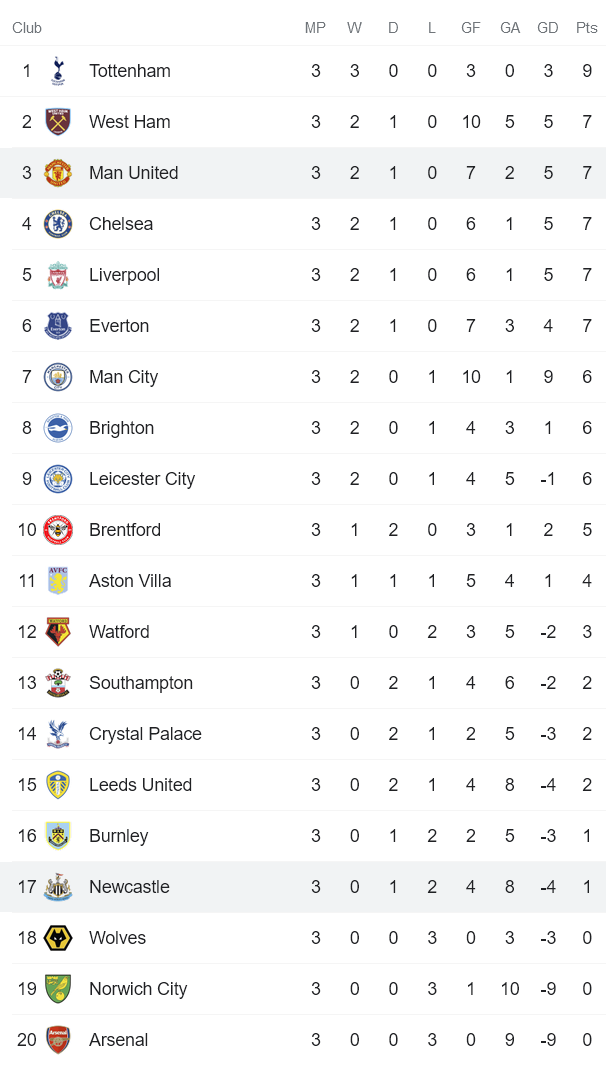Open the Everton team page link
Image resolution: width=606 pixels, height=1082 pixels.
pyautogui.click(x=119, y=326)
